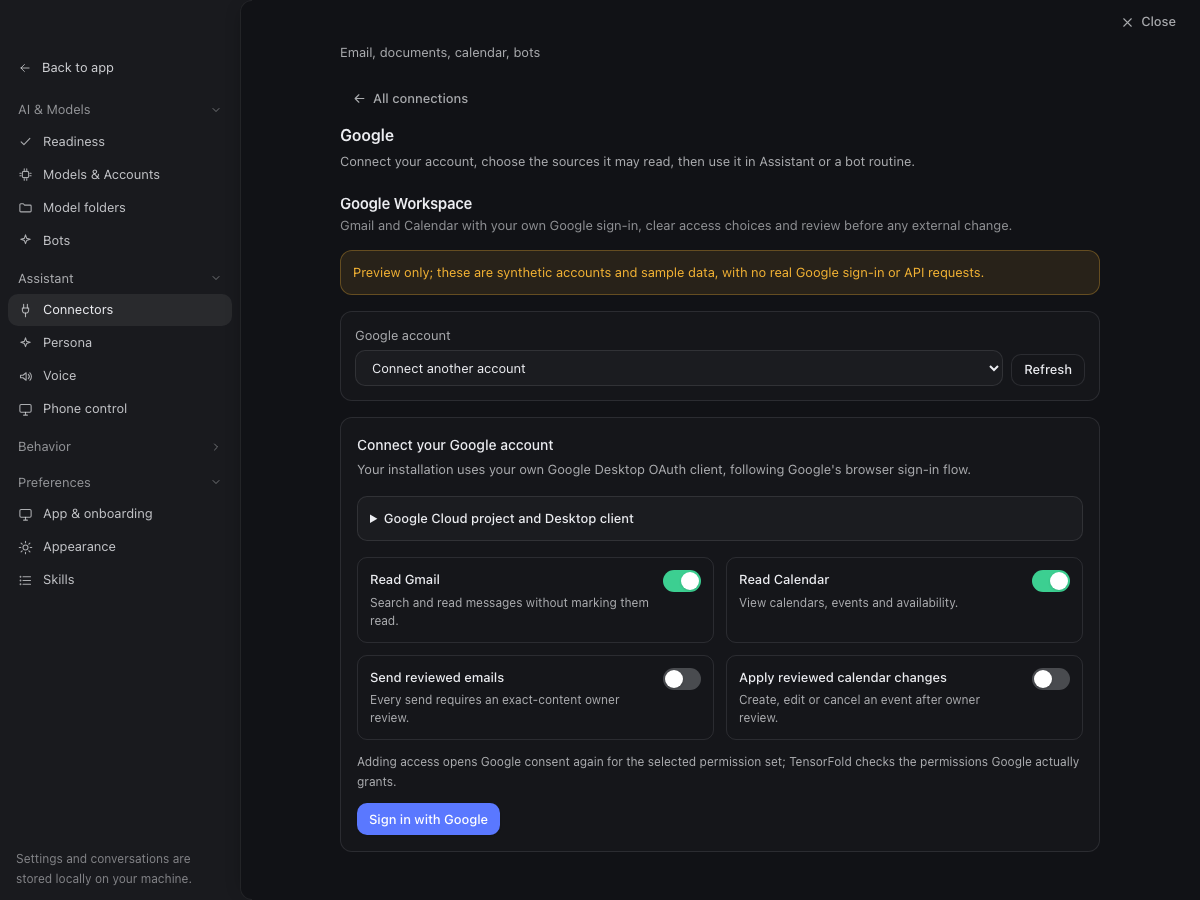Click the Google Workspace heading
1200x900 pixels.
pyautogui.click(x=406, y=203)
